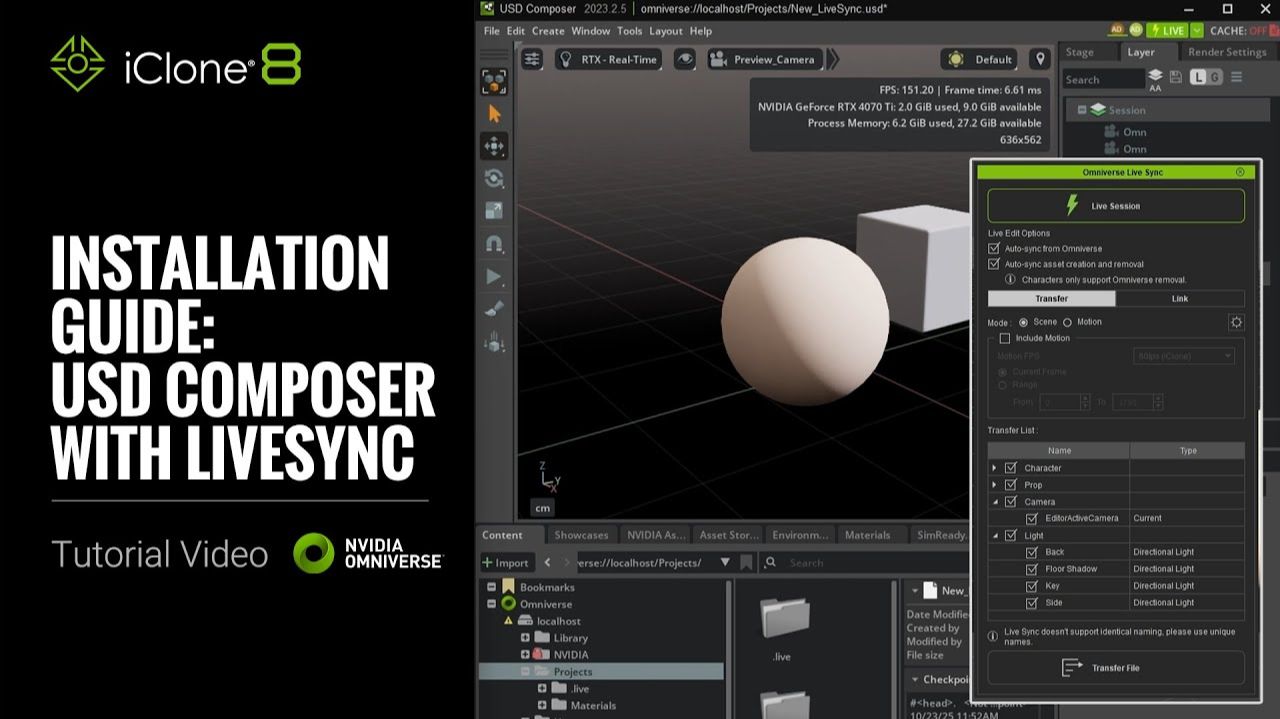
Task: Enable the Include Motion checkbox
Action: click(x=1005, y=338)
